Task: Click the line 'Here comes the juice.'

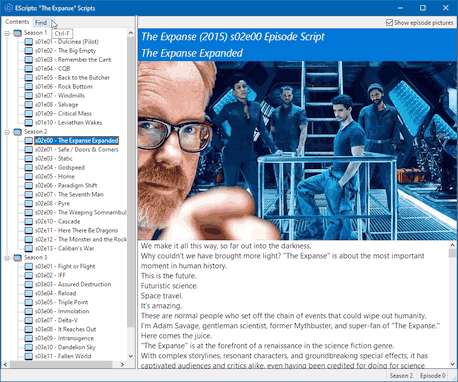Action: pyautogui.click(x=176, y=336)
